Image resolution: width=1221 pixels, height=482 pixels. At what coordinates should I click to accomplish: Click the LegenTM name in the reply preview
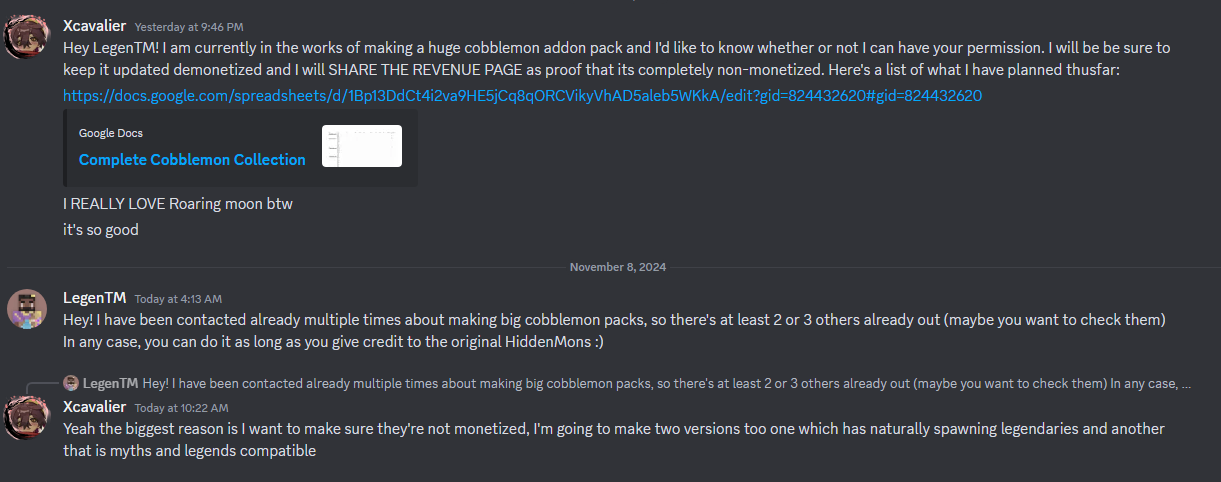coord(110,383)
